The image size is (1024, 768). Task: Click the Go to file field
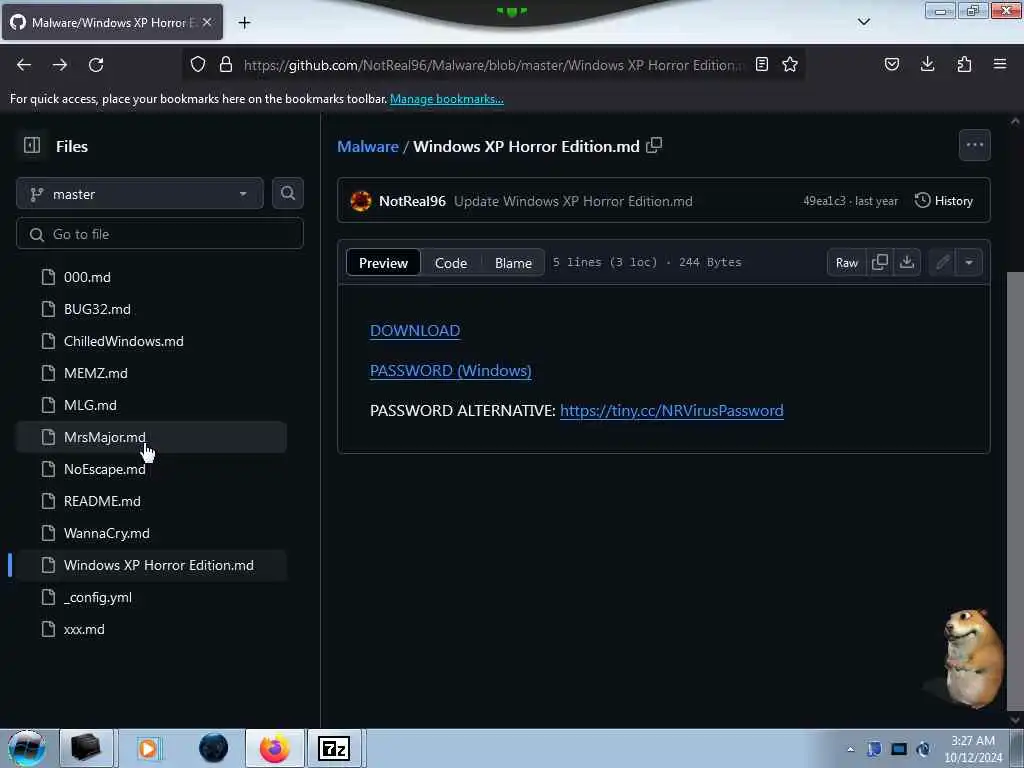(160, 234)
